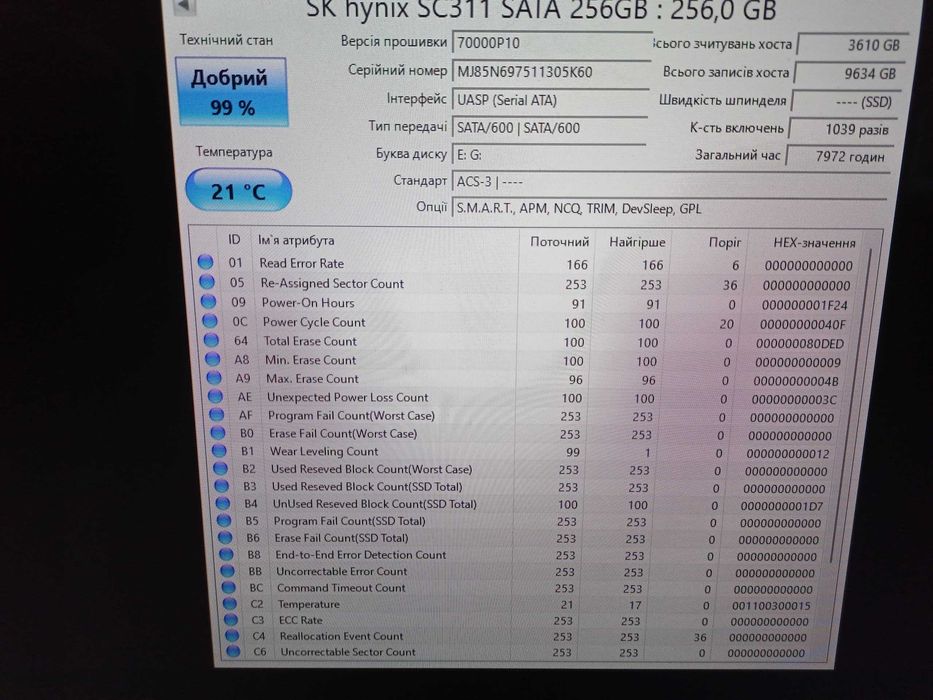The width and height of the screenshot is (933, 700).
Task: Click total host reads value 3610 GB
Action: pyautogui.click(x=851, y=45)
